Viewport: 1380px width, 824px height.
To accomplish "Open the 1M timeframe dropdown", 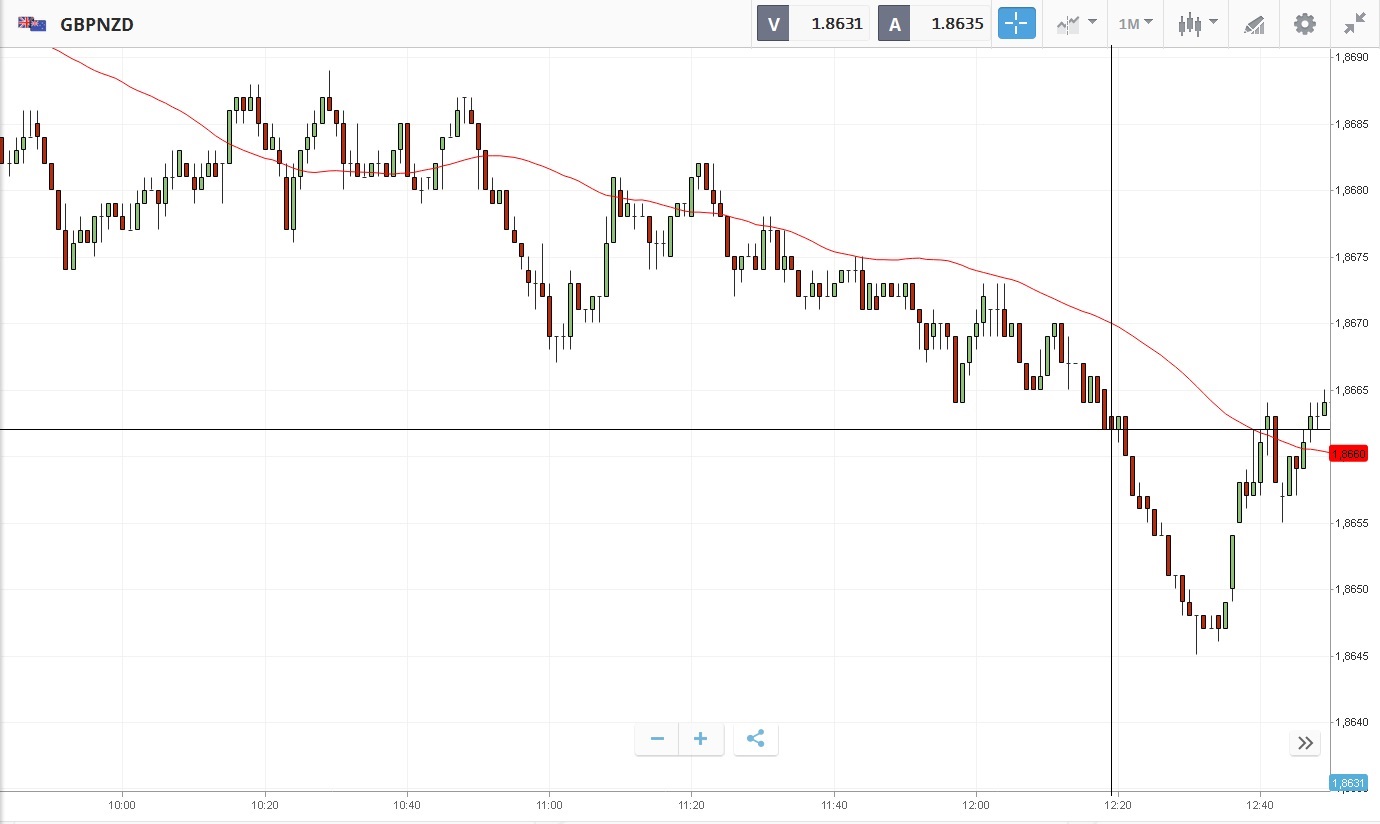I will [1135, 24].
